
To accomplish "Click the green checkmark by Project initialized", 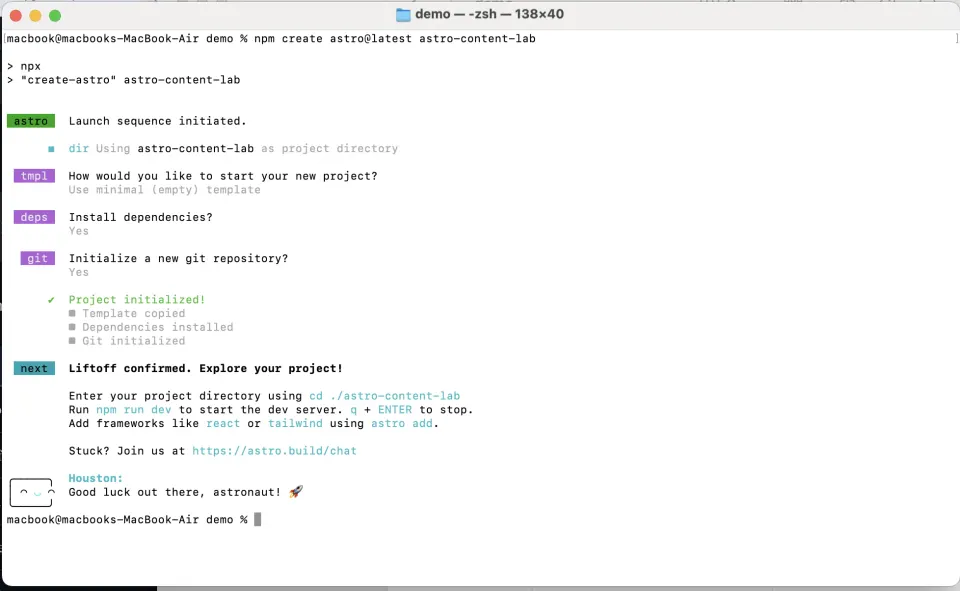I will click(51, 300).
